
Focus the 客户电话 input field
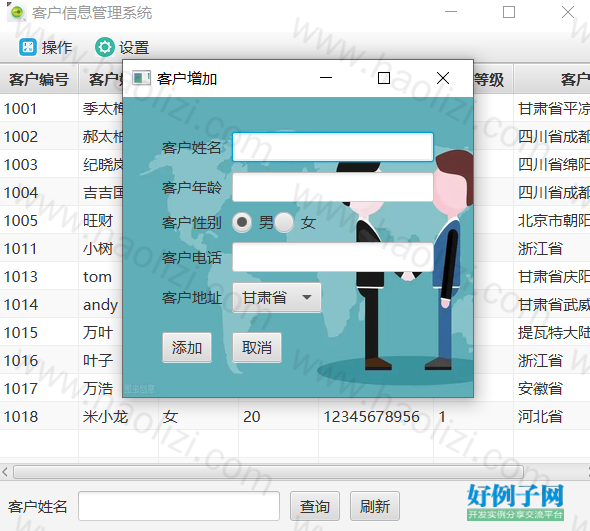pyautogui.click(x=333, y=257)
